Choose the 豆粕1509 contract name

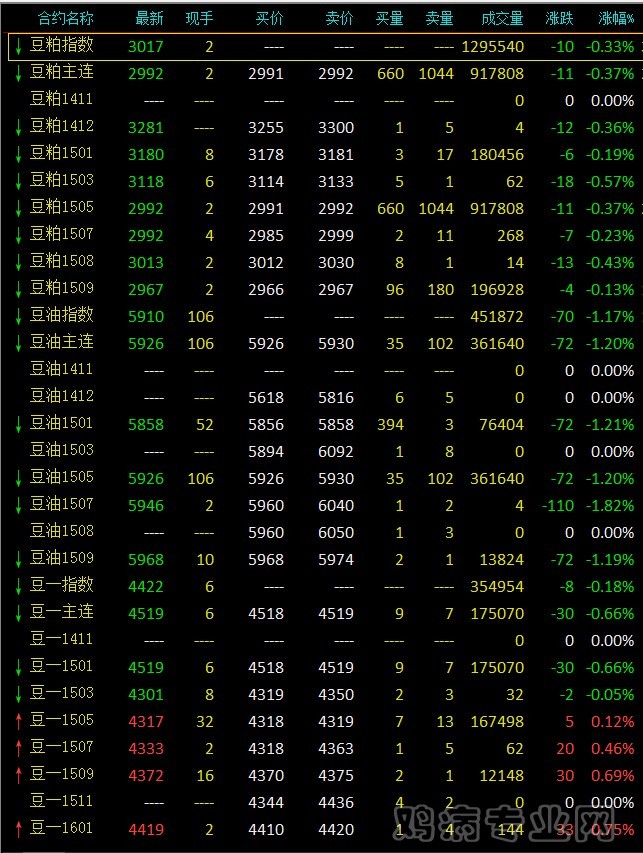tap(62, 289)
